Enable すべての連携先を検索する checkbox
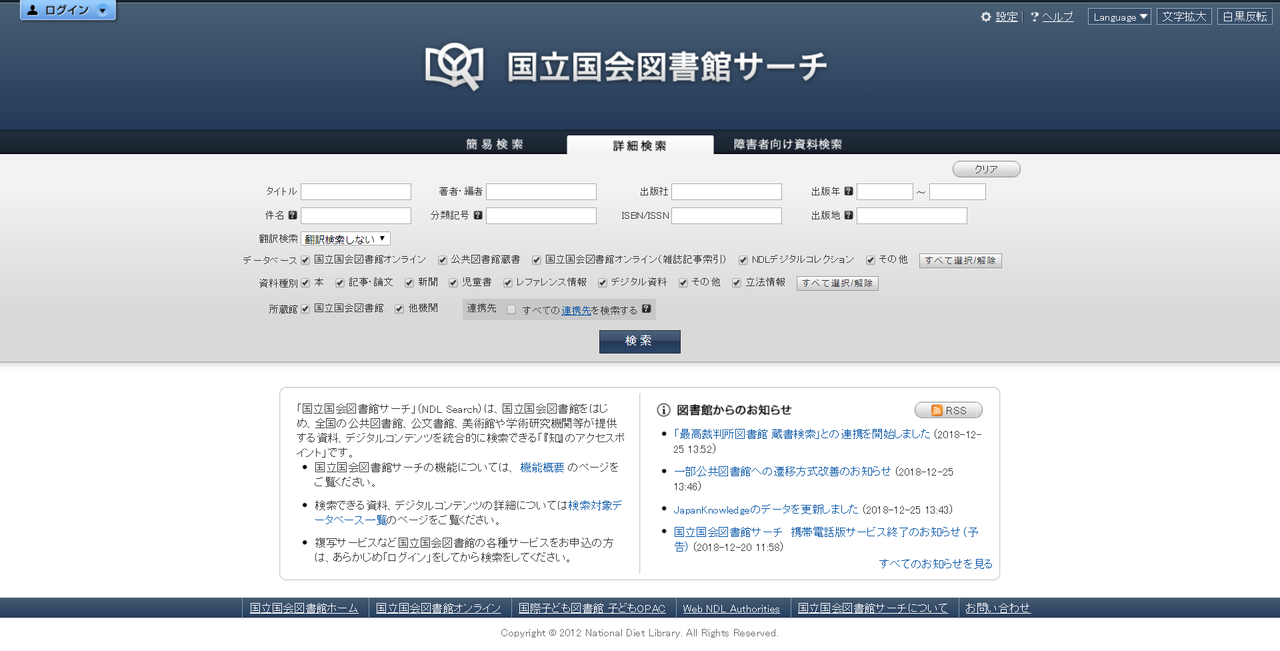Image resolution: width=1280 pixels, height=651 pixels. click(511, 310)
